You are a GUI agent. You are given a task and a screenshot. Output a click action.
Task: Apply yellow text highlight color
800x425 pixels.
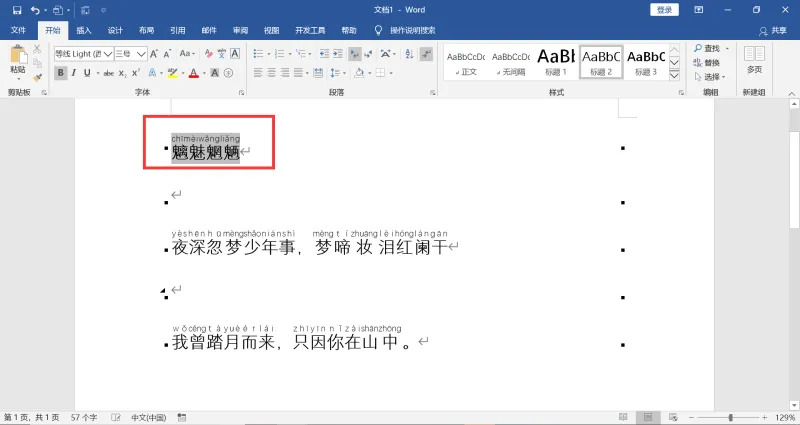point(172,73)
